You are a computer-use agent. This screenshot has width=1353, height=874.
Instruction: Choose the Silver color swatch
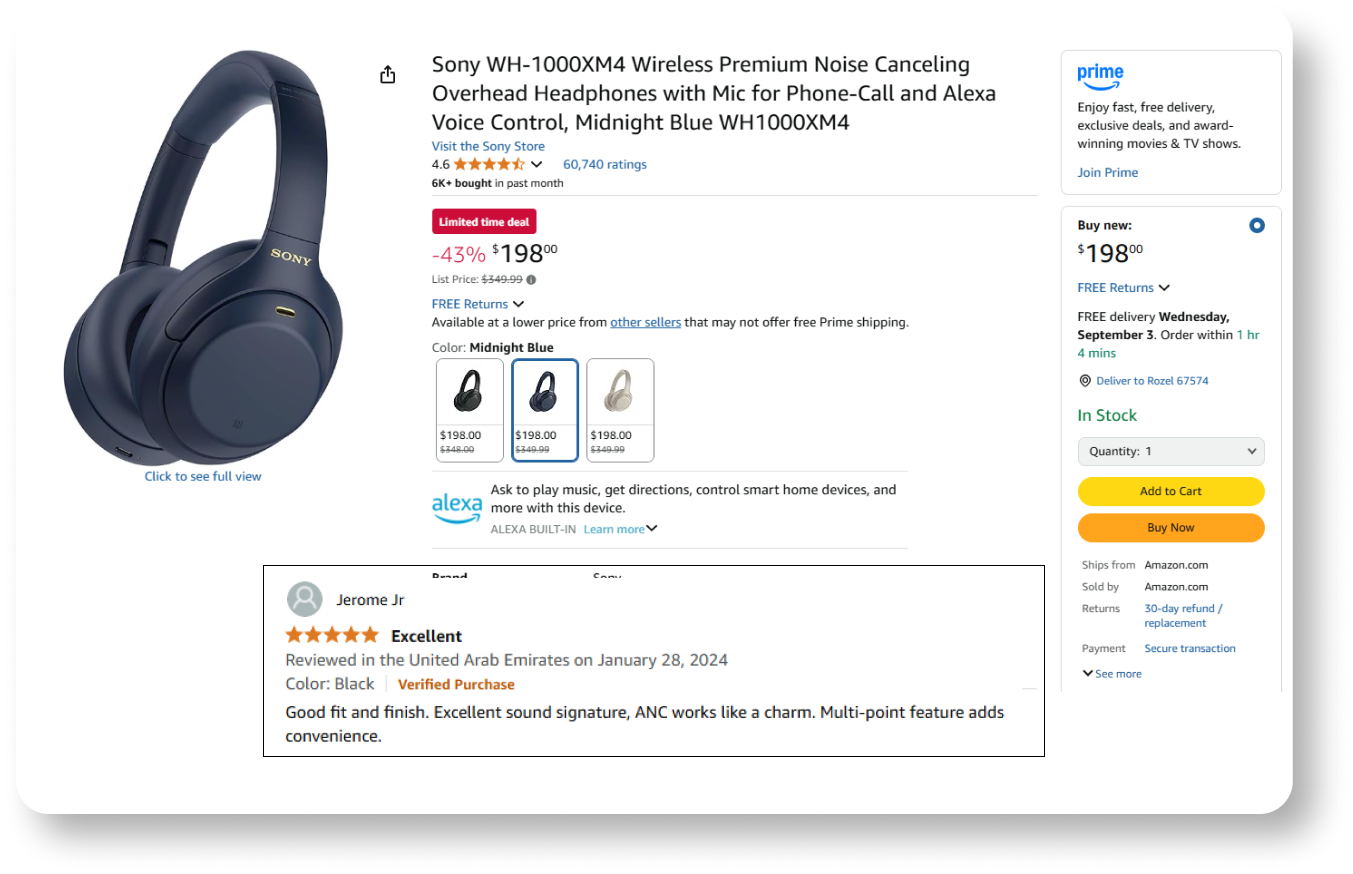(x=620, y=410)
